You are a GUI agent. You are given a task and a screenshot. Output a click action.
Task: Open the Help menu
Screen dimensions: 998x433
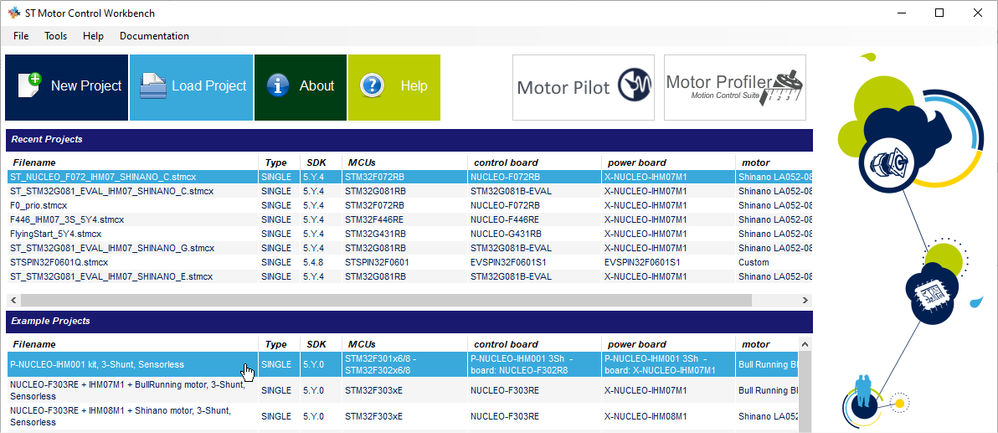click(x=93, y=36)
